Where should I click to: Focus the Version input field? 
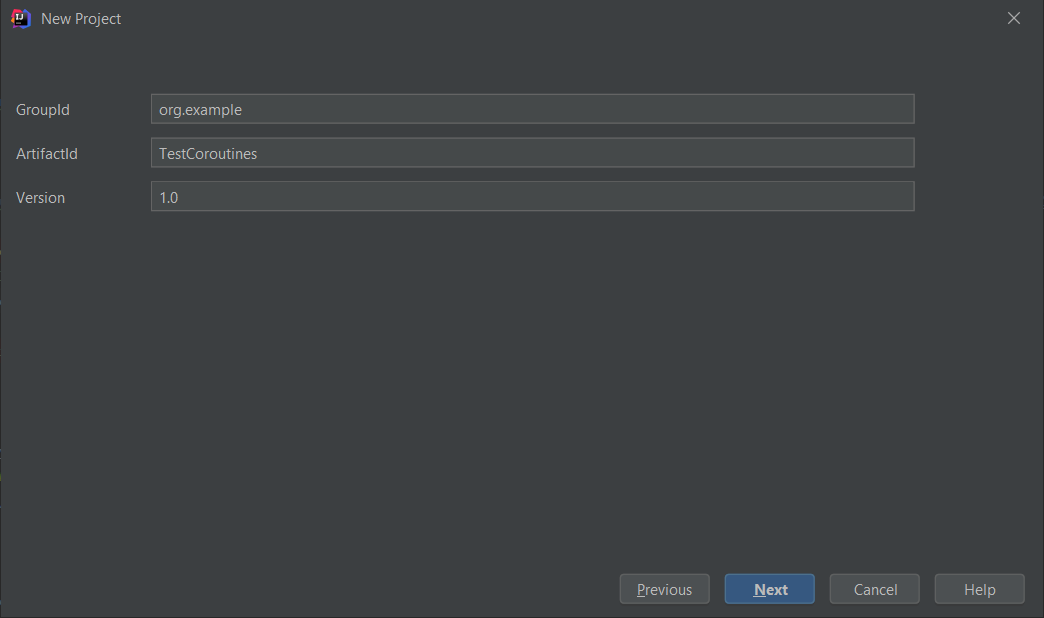[532, 197]
